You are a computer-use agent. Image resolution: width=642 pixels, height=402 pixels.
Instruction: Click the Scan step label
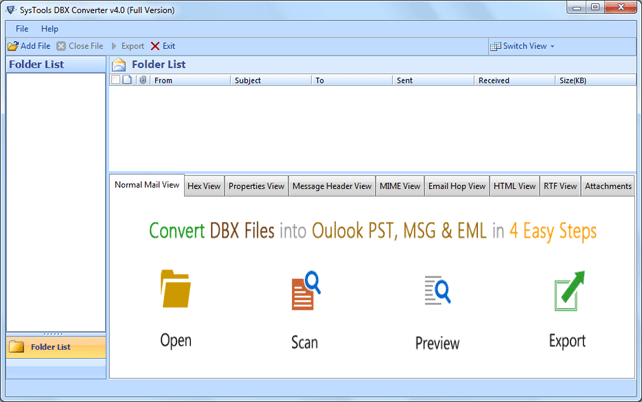coord(304,342)
